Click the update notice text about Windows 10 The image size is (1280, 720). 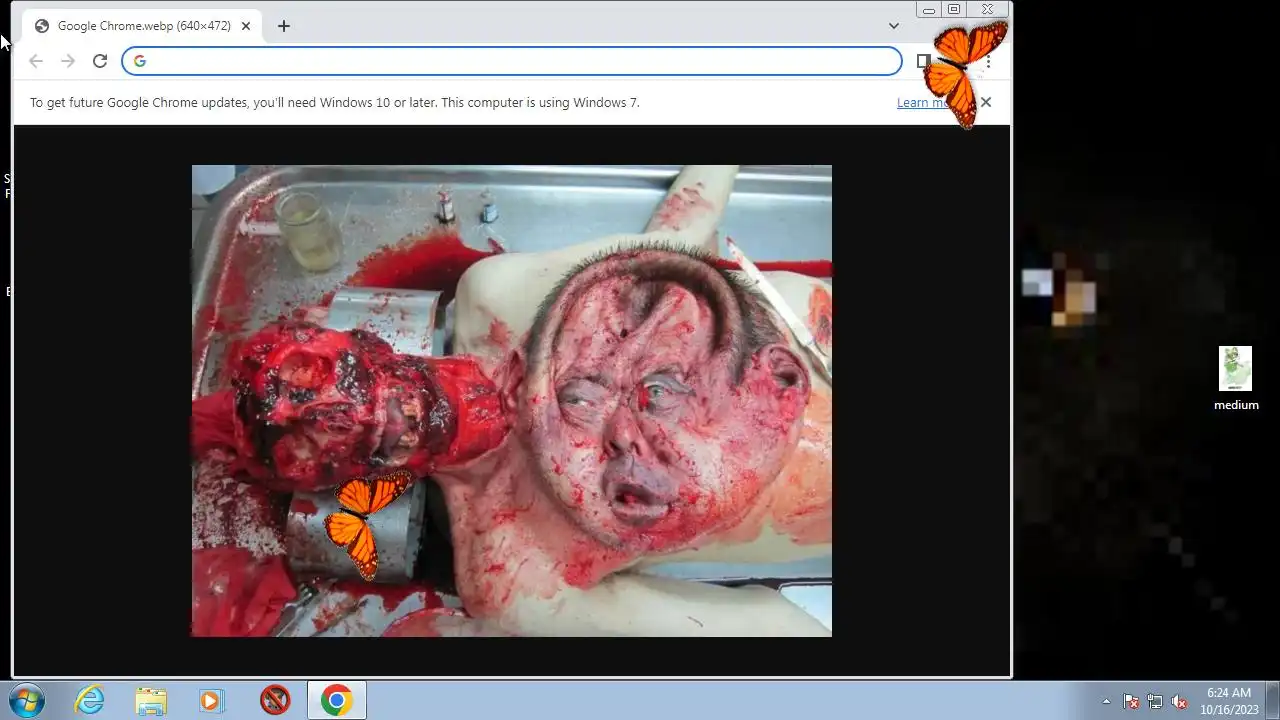click(x=334, y=102)
